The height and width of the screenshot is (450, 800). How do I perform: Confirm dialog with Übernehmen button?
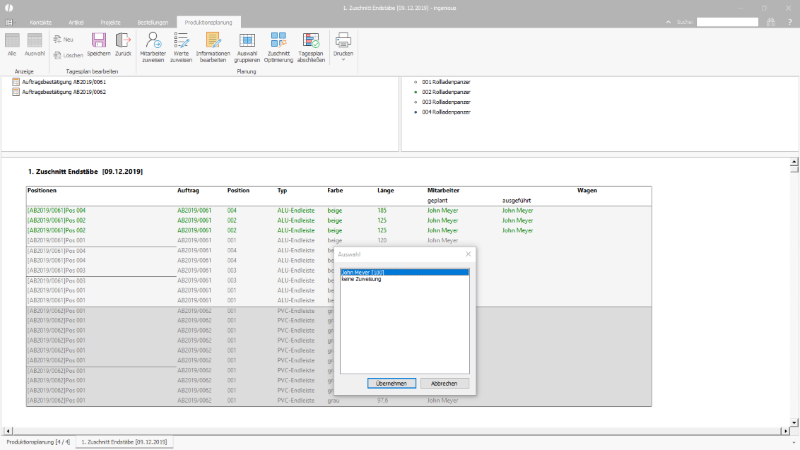coord(391,383)
